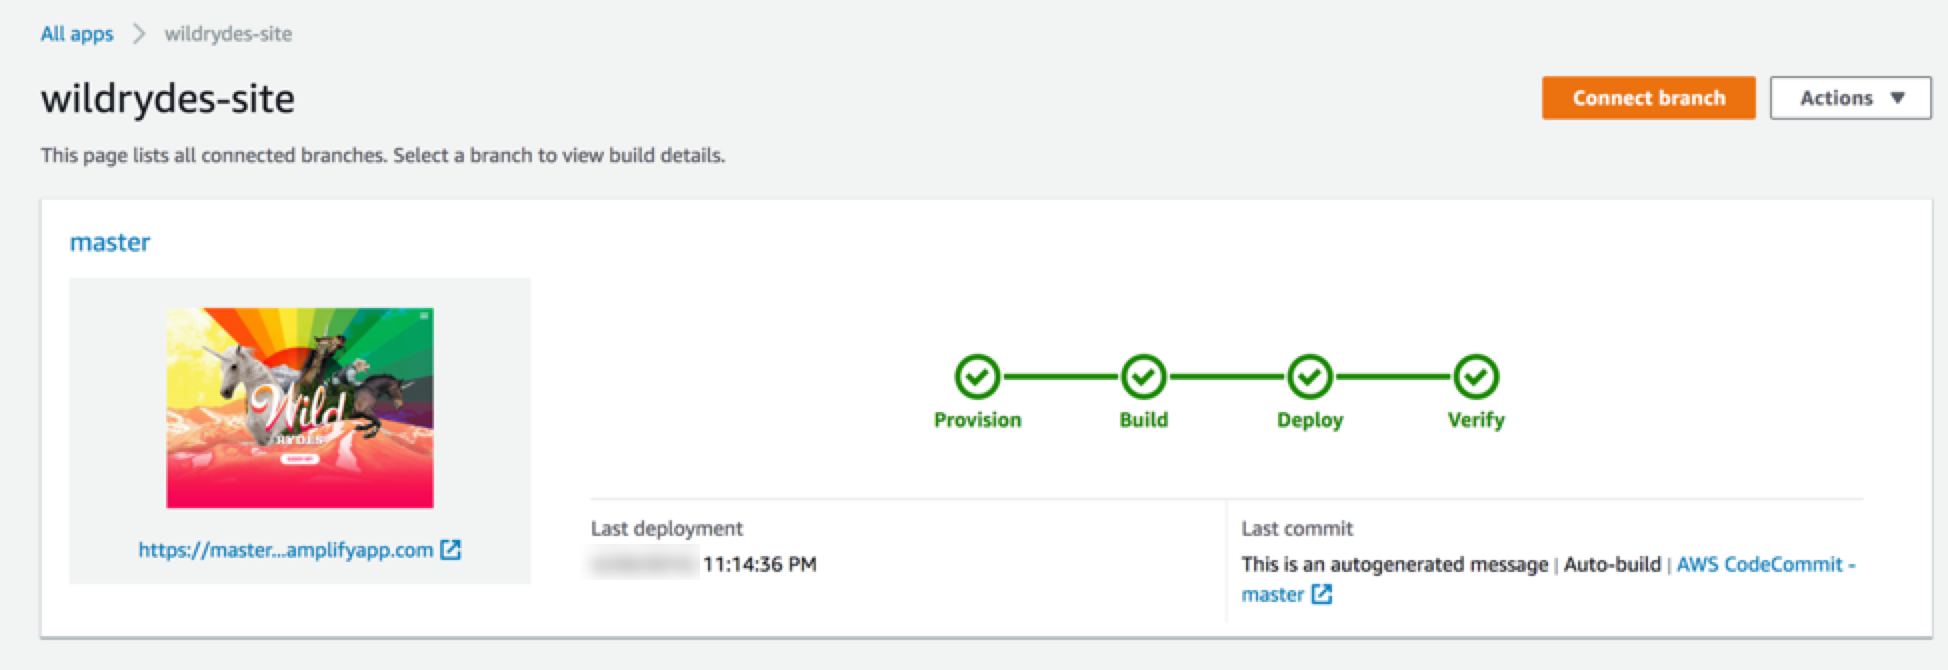Click external-link icon after CodeCommit master
Image resolution: width=1948 pixels, height=670 pixels.
(x=1322, y=595)
